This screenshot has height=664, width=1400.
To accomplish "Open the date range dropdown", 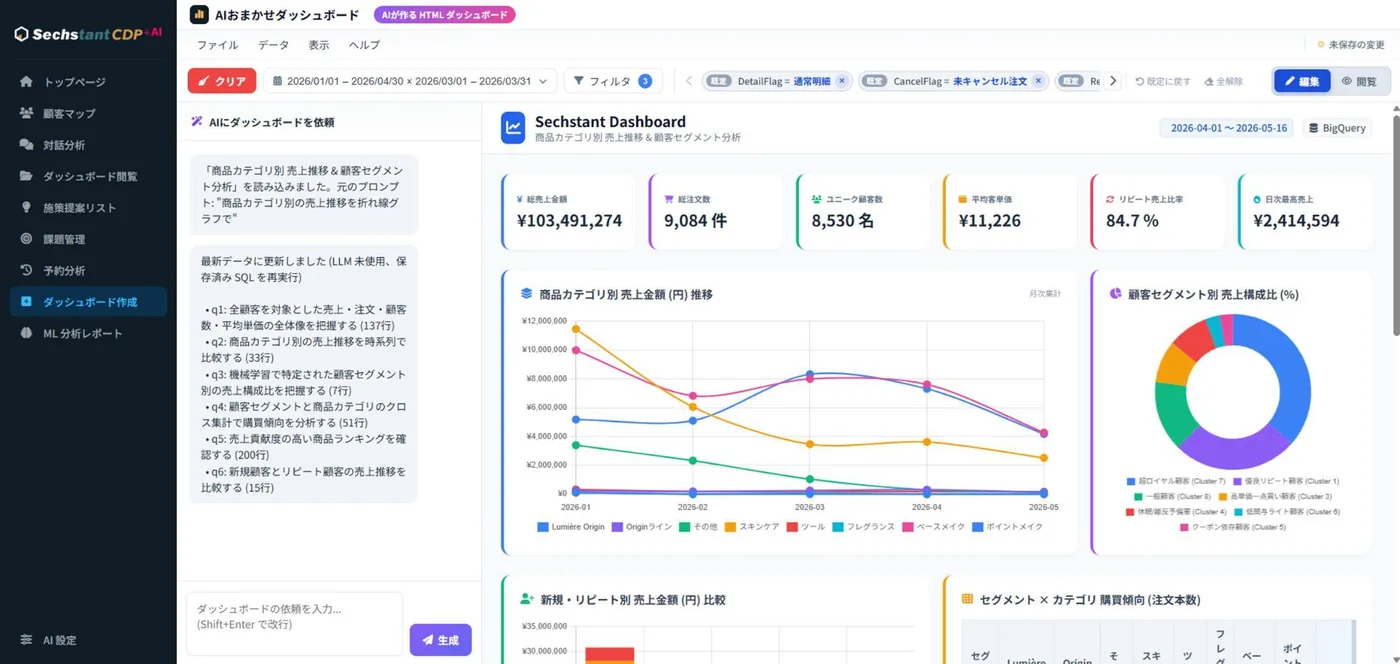I will coord(410,81).
